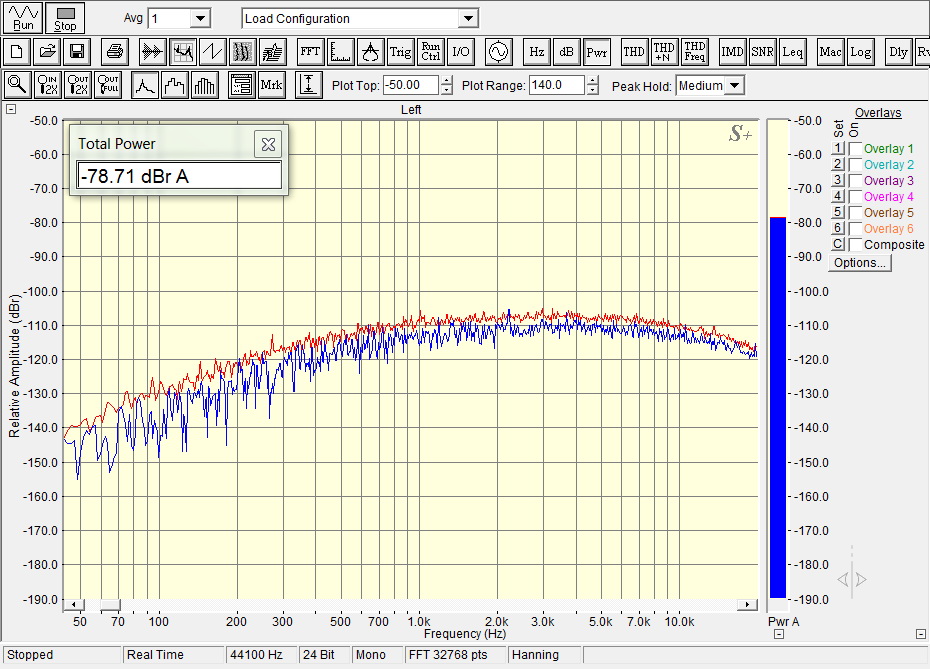Click the Stop button

(x=65, y=18)
